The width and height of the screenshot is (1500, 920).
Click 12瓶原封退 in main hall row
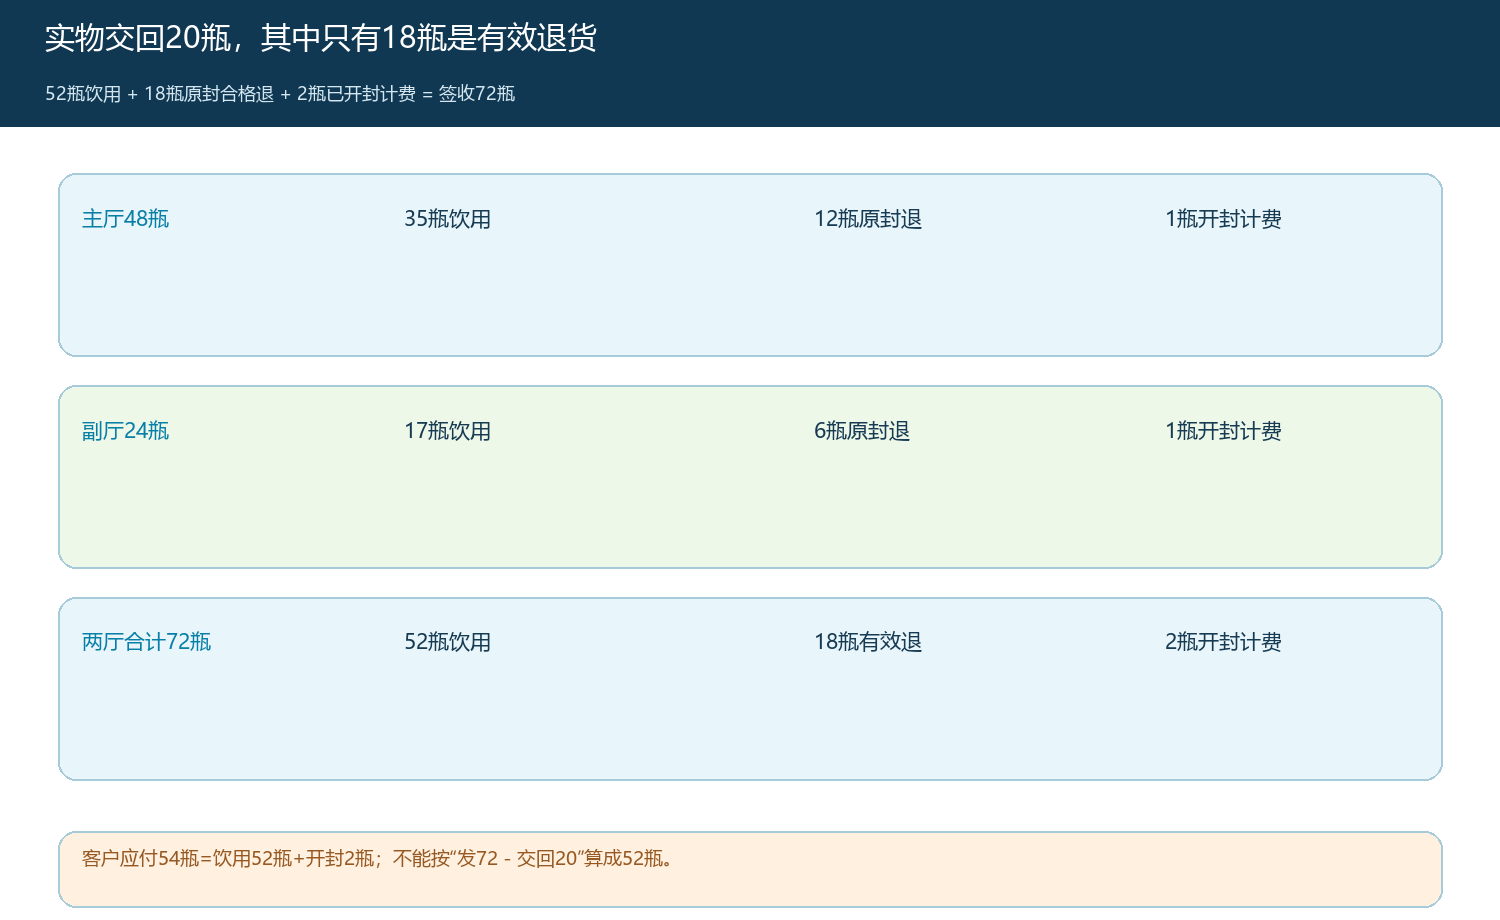(x=868, y=219)
